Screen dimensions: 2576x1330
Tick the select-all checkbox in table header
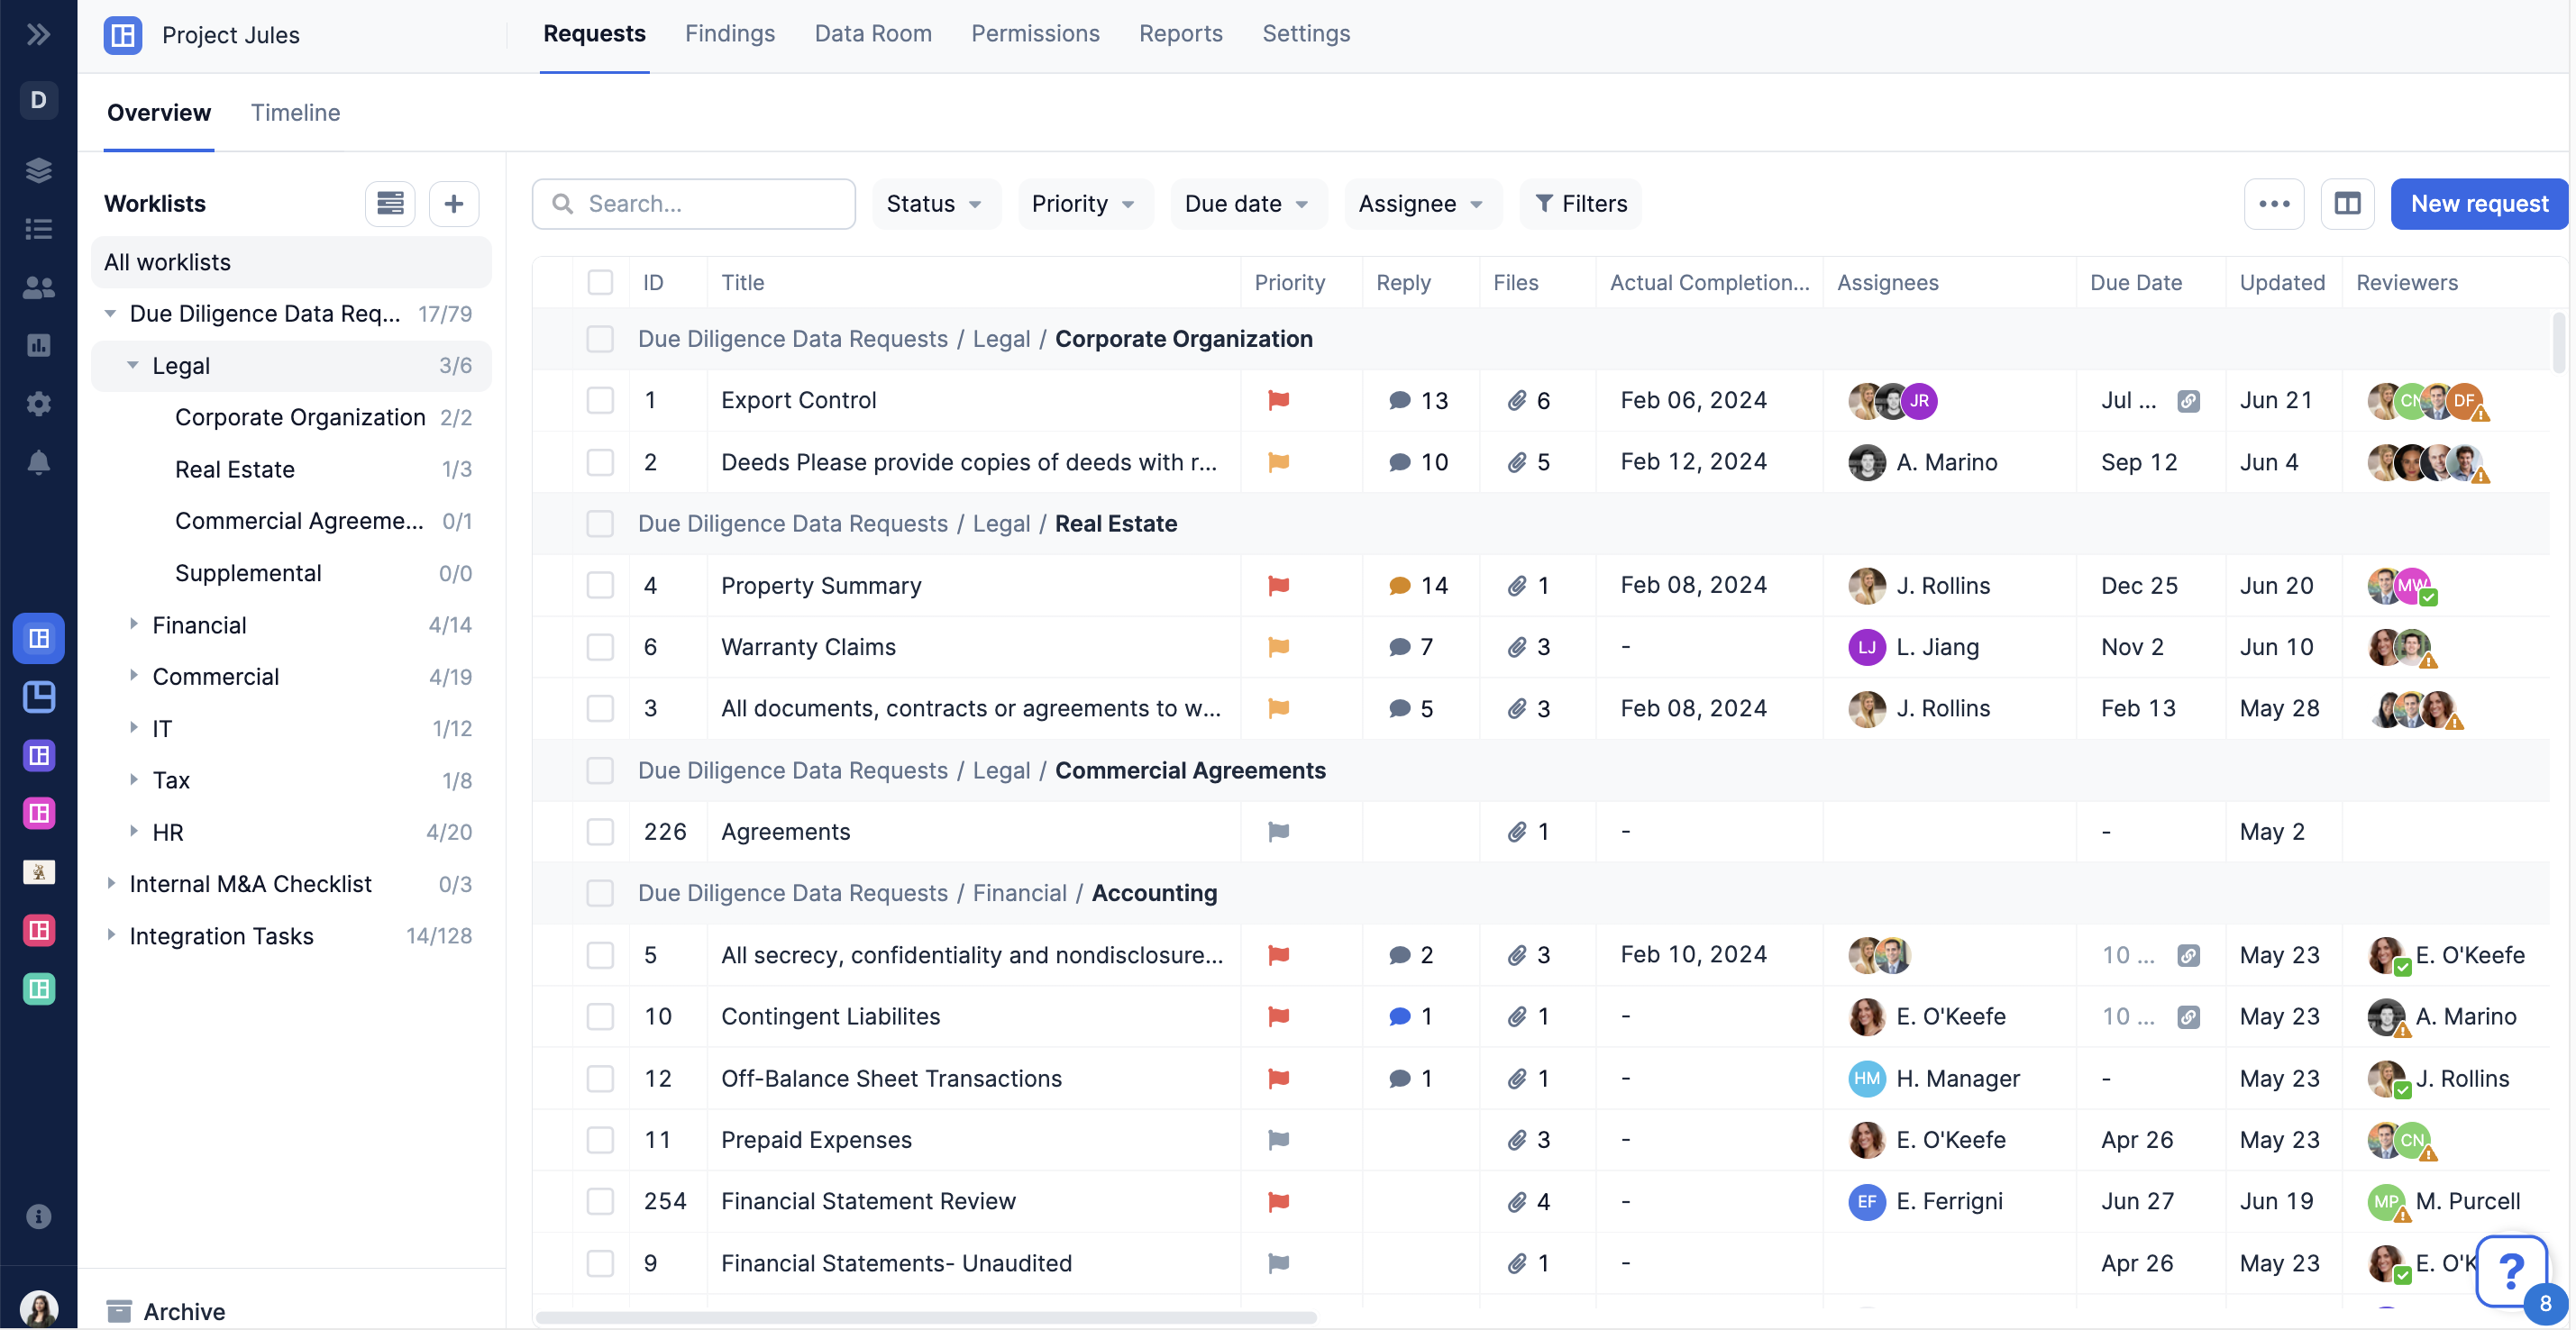point(600,283)
